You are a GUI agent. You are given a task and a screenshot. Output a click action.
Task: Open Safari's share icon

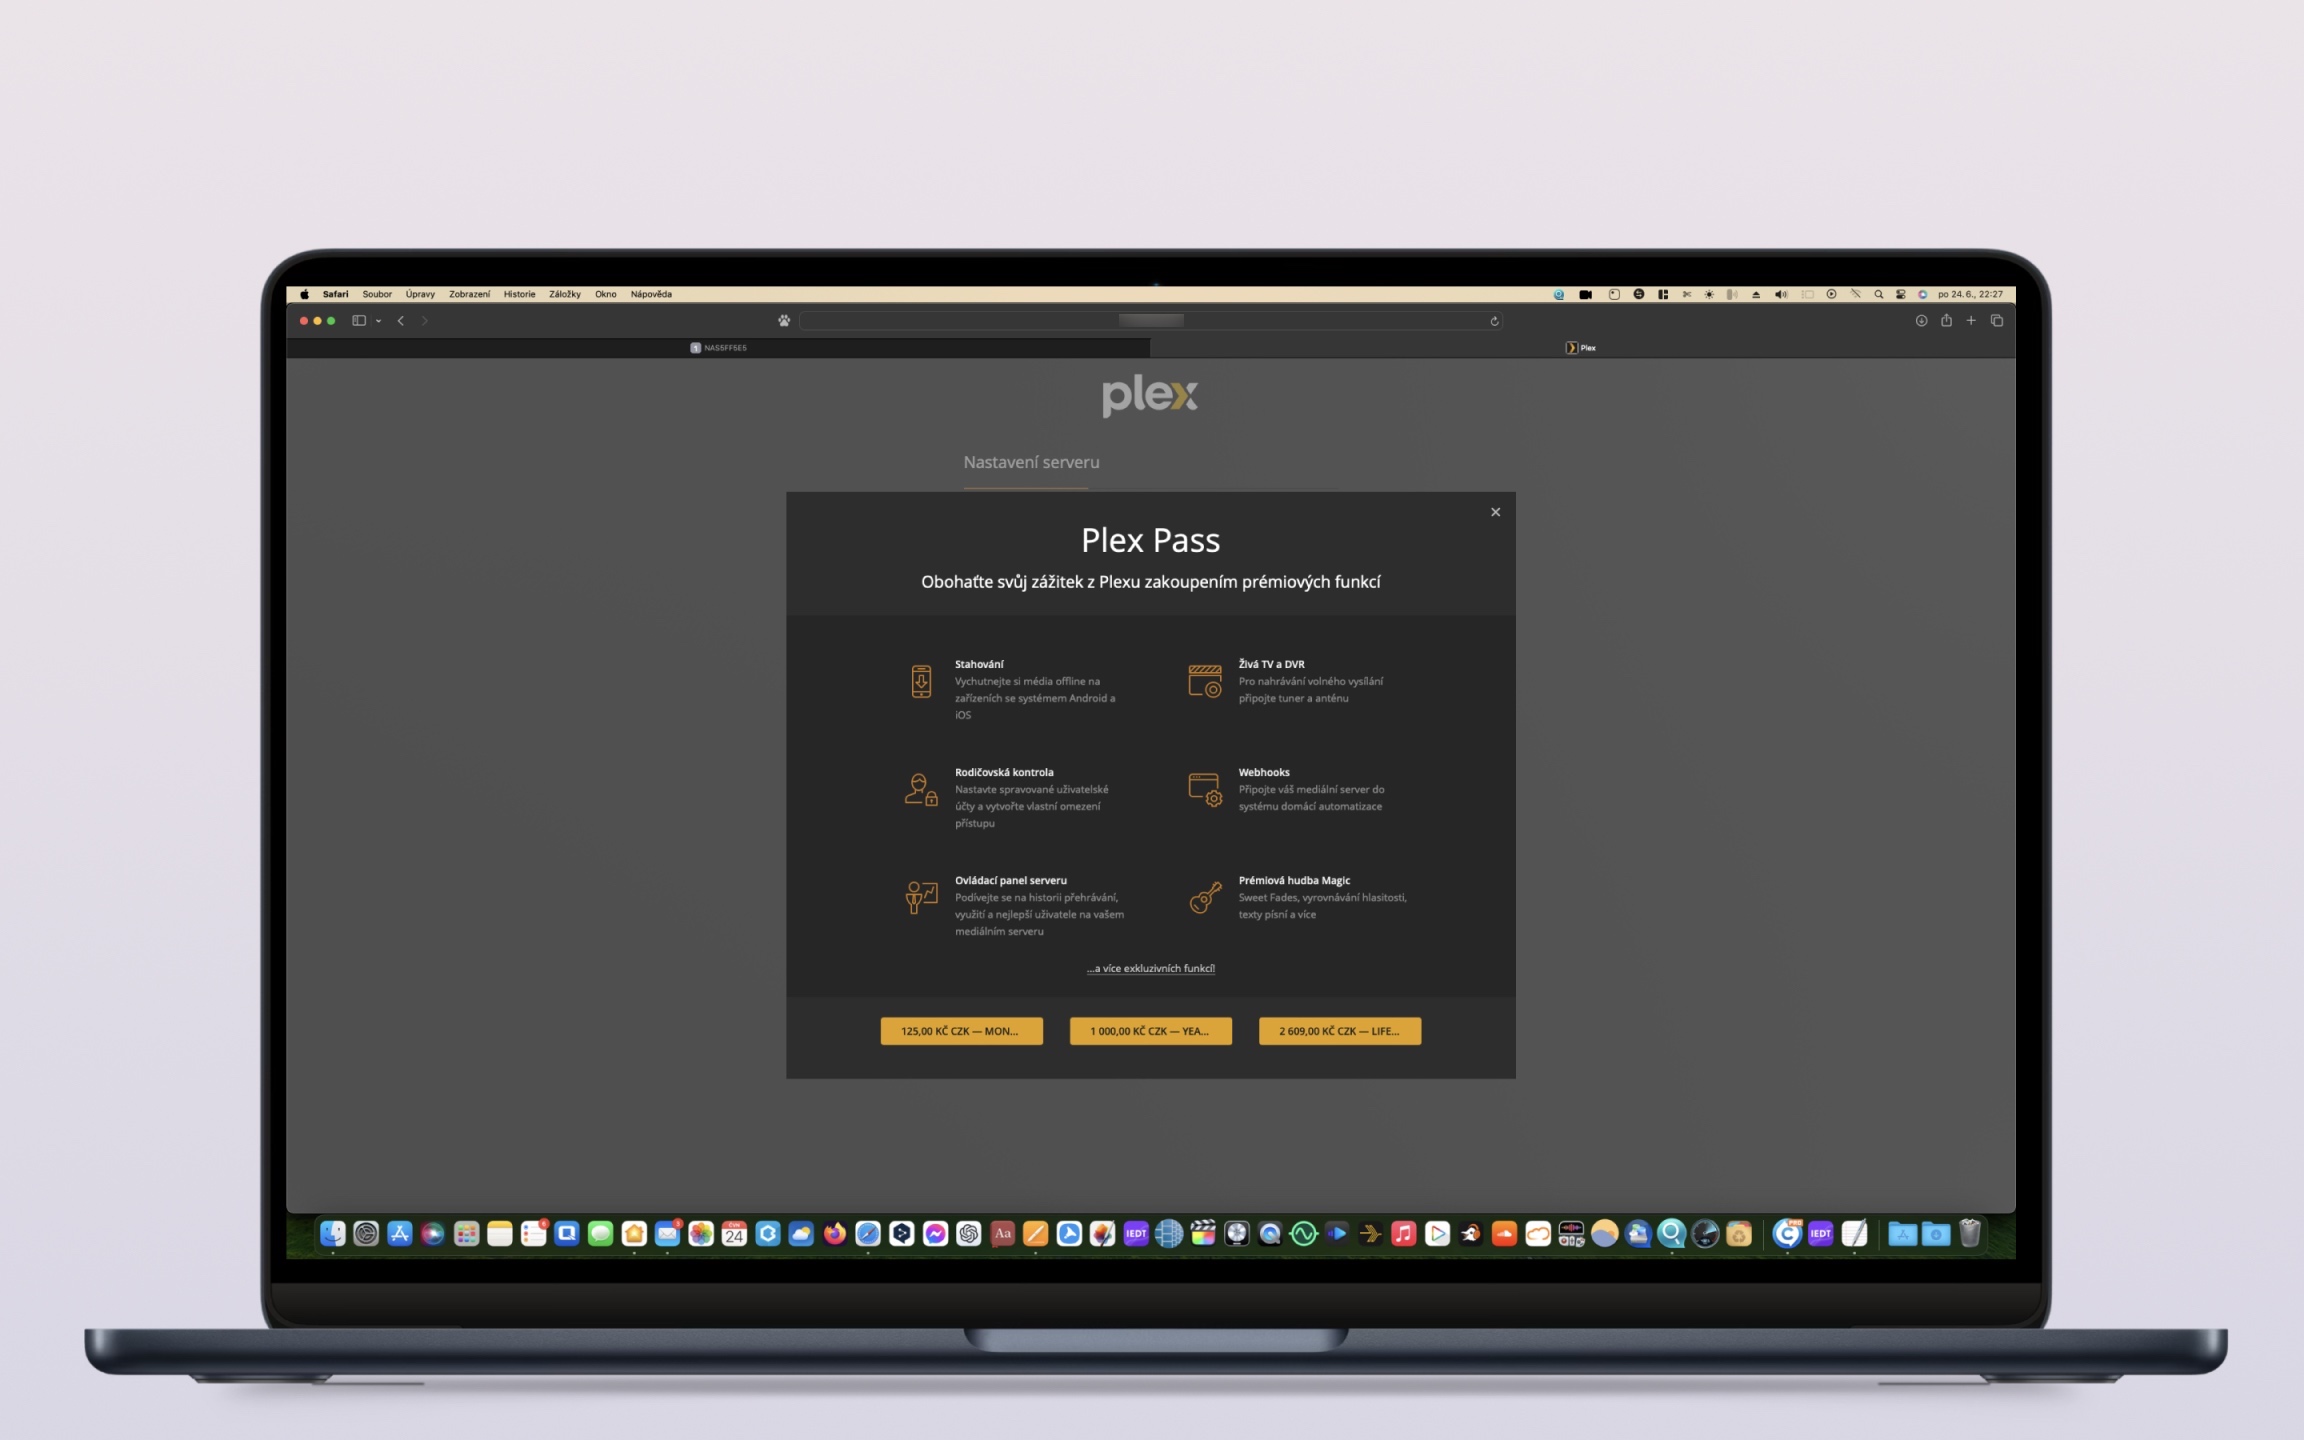[x=1946, y=321]
